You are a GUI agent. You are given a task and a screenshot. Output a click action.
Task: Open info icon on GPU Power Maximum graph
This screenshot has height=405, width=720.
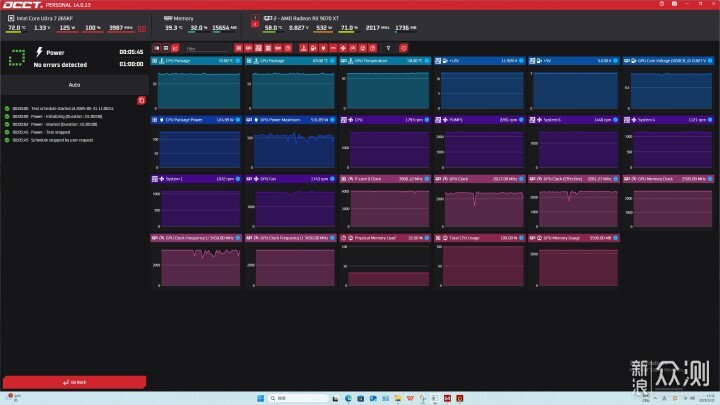click(332, 120)
